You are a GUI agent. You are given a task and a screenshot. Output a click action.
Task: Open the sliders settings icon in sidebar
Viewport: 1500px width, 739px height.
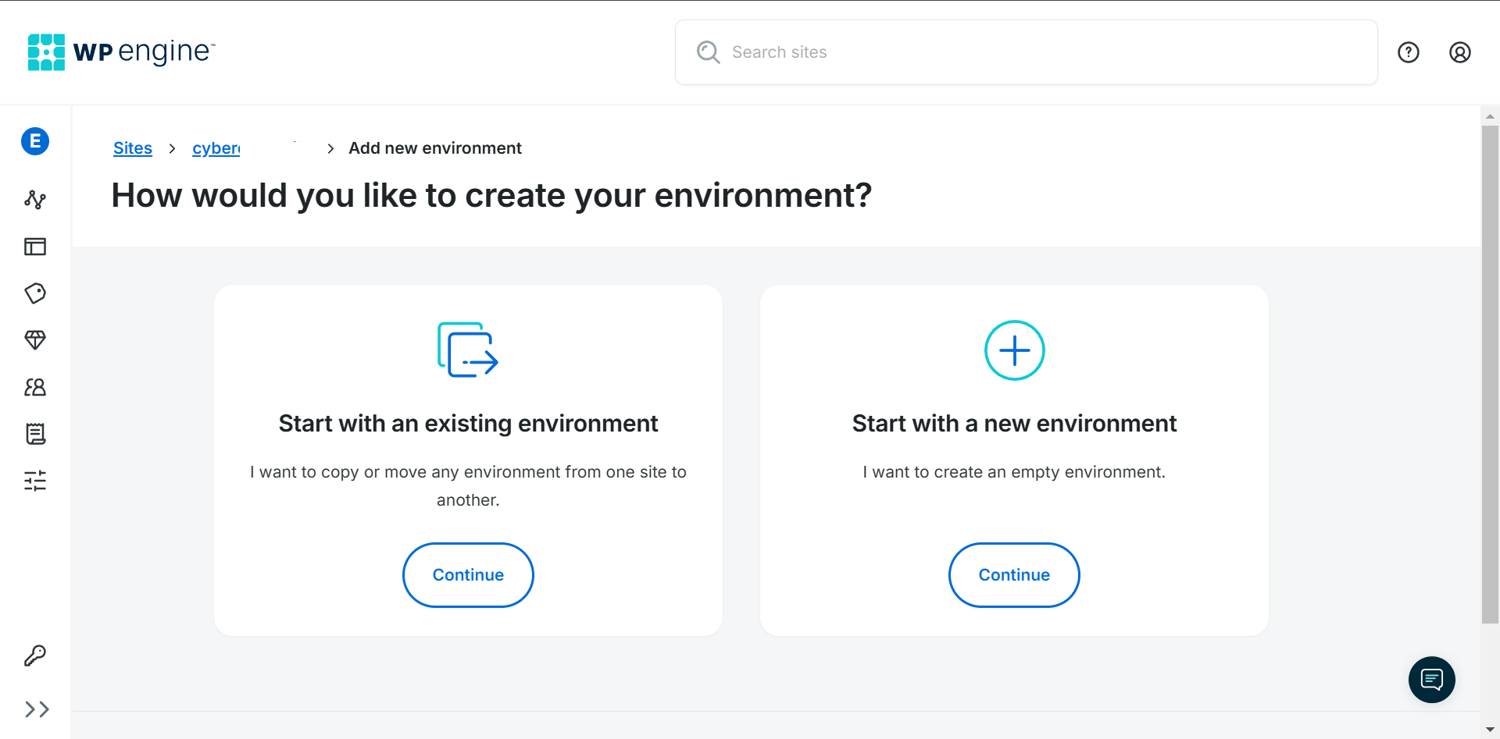click(x=35, y=481)
